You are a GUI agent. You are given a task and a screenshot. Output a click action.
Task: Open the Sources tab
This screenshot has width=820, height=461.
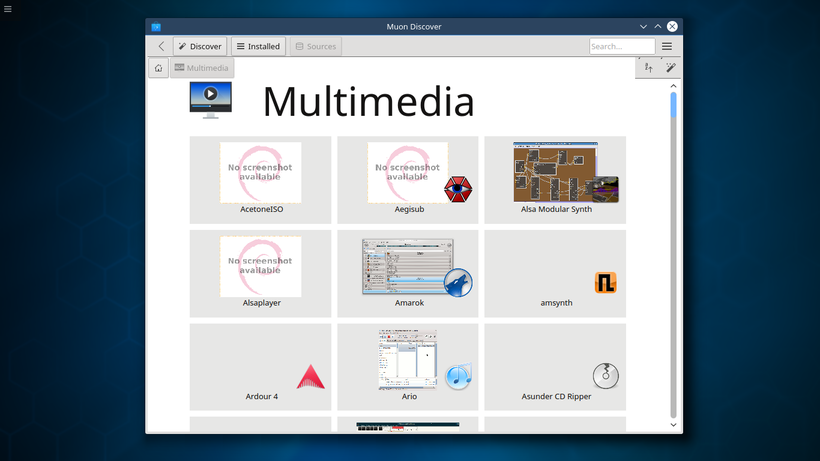point(316,47)
